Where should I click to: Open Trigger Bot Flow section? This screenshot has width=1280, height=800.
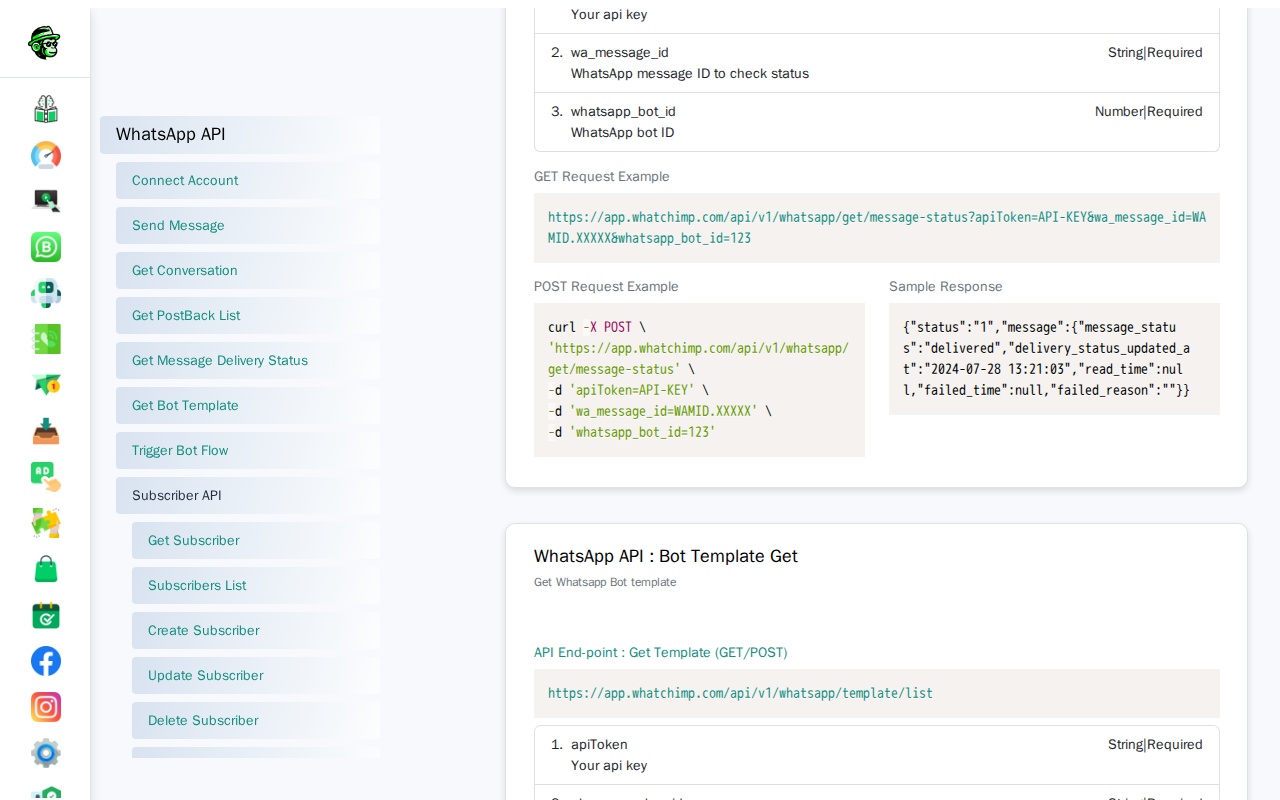[x=248, y=451]
